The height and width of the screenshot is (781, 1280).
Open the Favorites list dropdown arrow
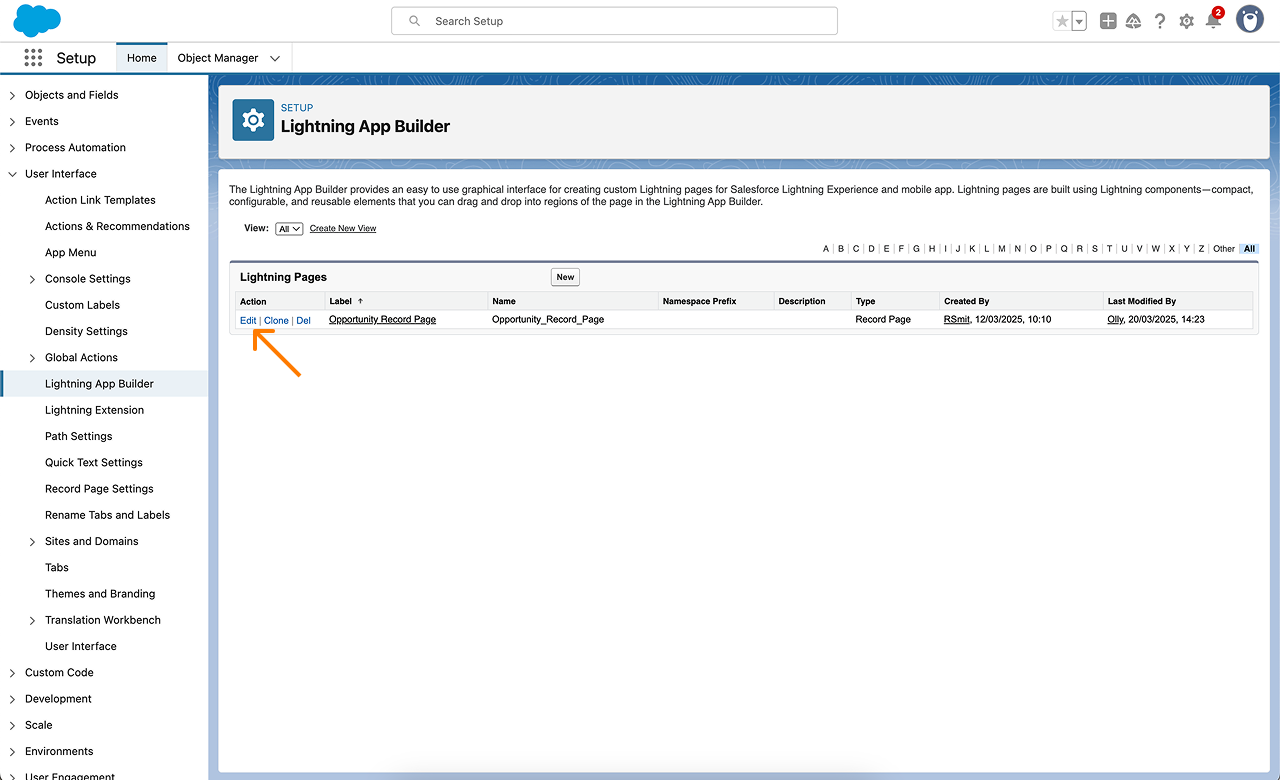pos(1079,21)
